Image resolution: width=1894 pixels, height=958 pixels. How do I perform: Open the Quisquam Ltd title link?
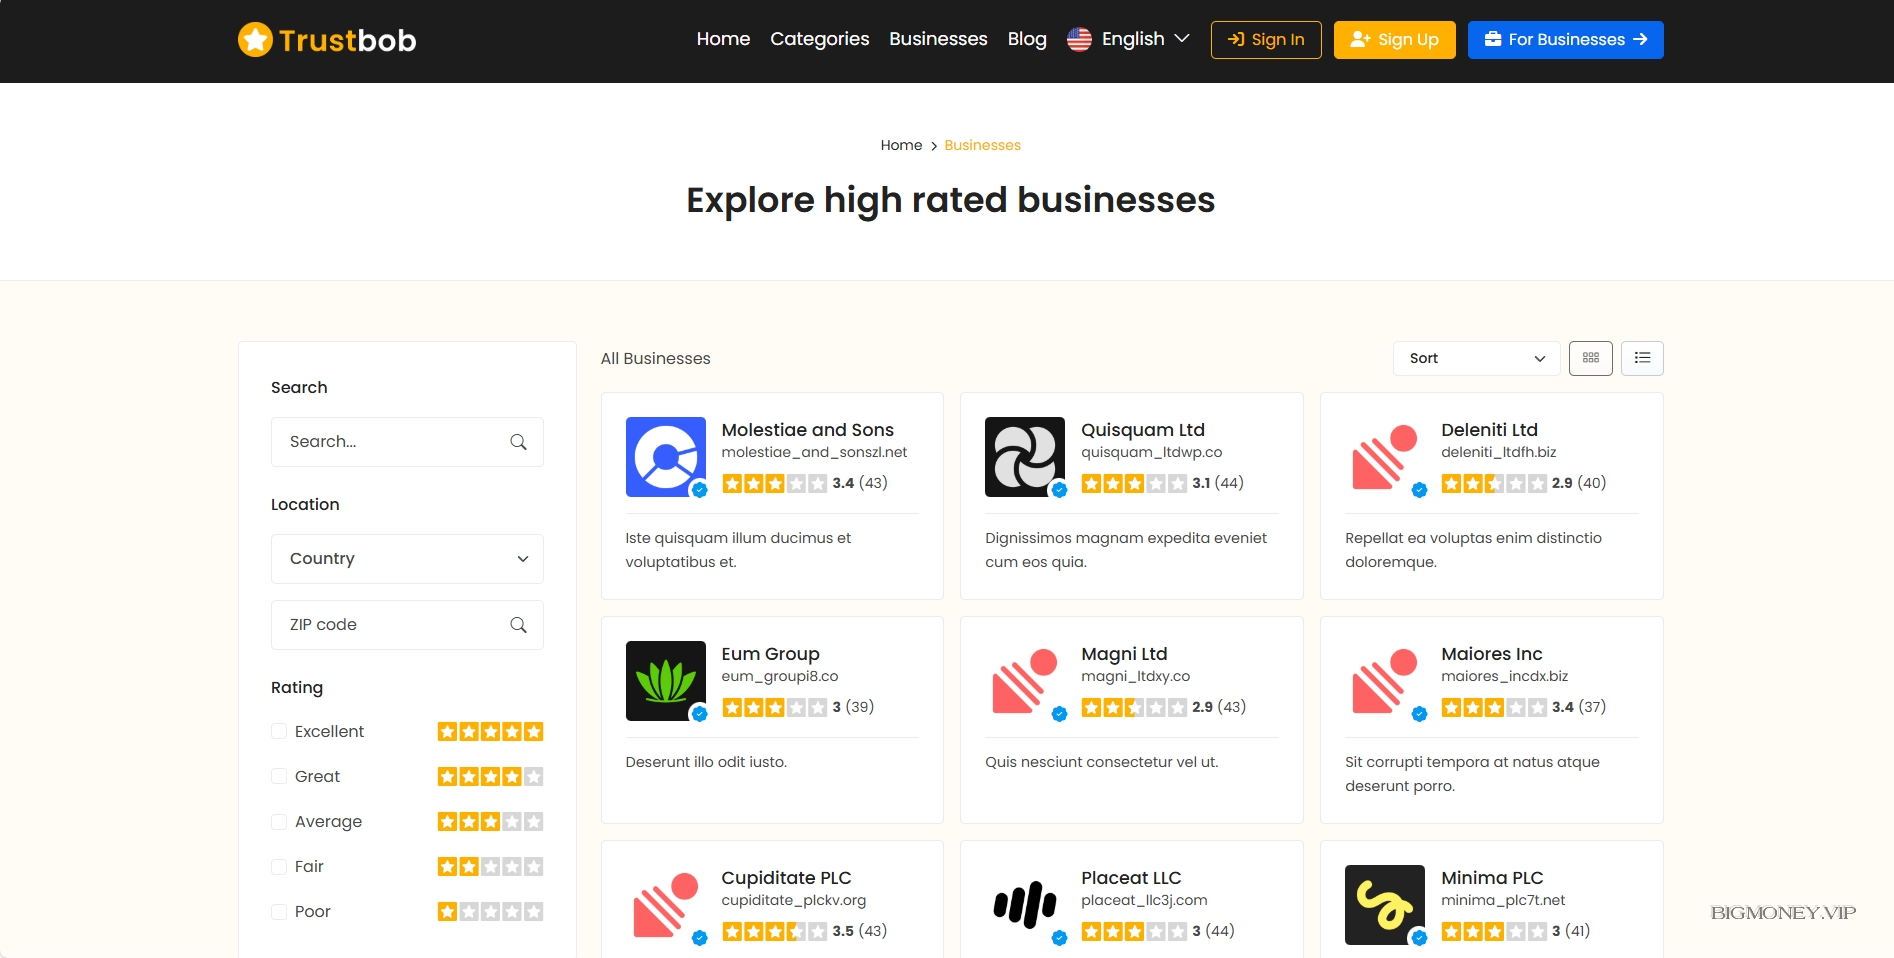[x=1143, y=430]
